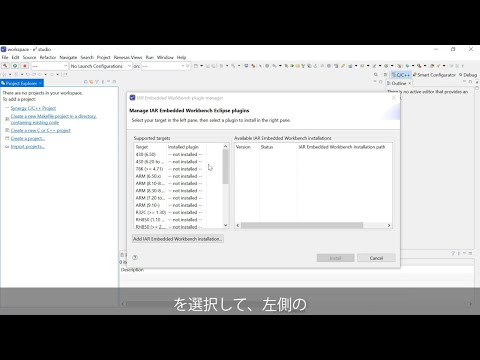Open the Run menu

[150, 57]
